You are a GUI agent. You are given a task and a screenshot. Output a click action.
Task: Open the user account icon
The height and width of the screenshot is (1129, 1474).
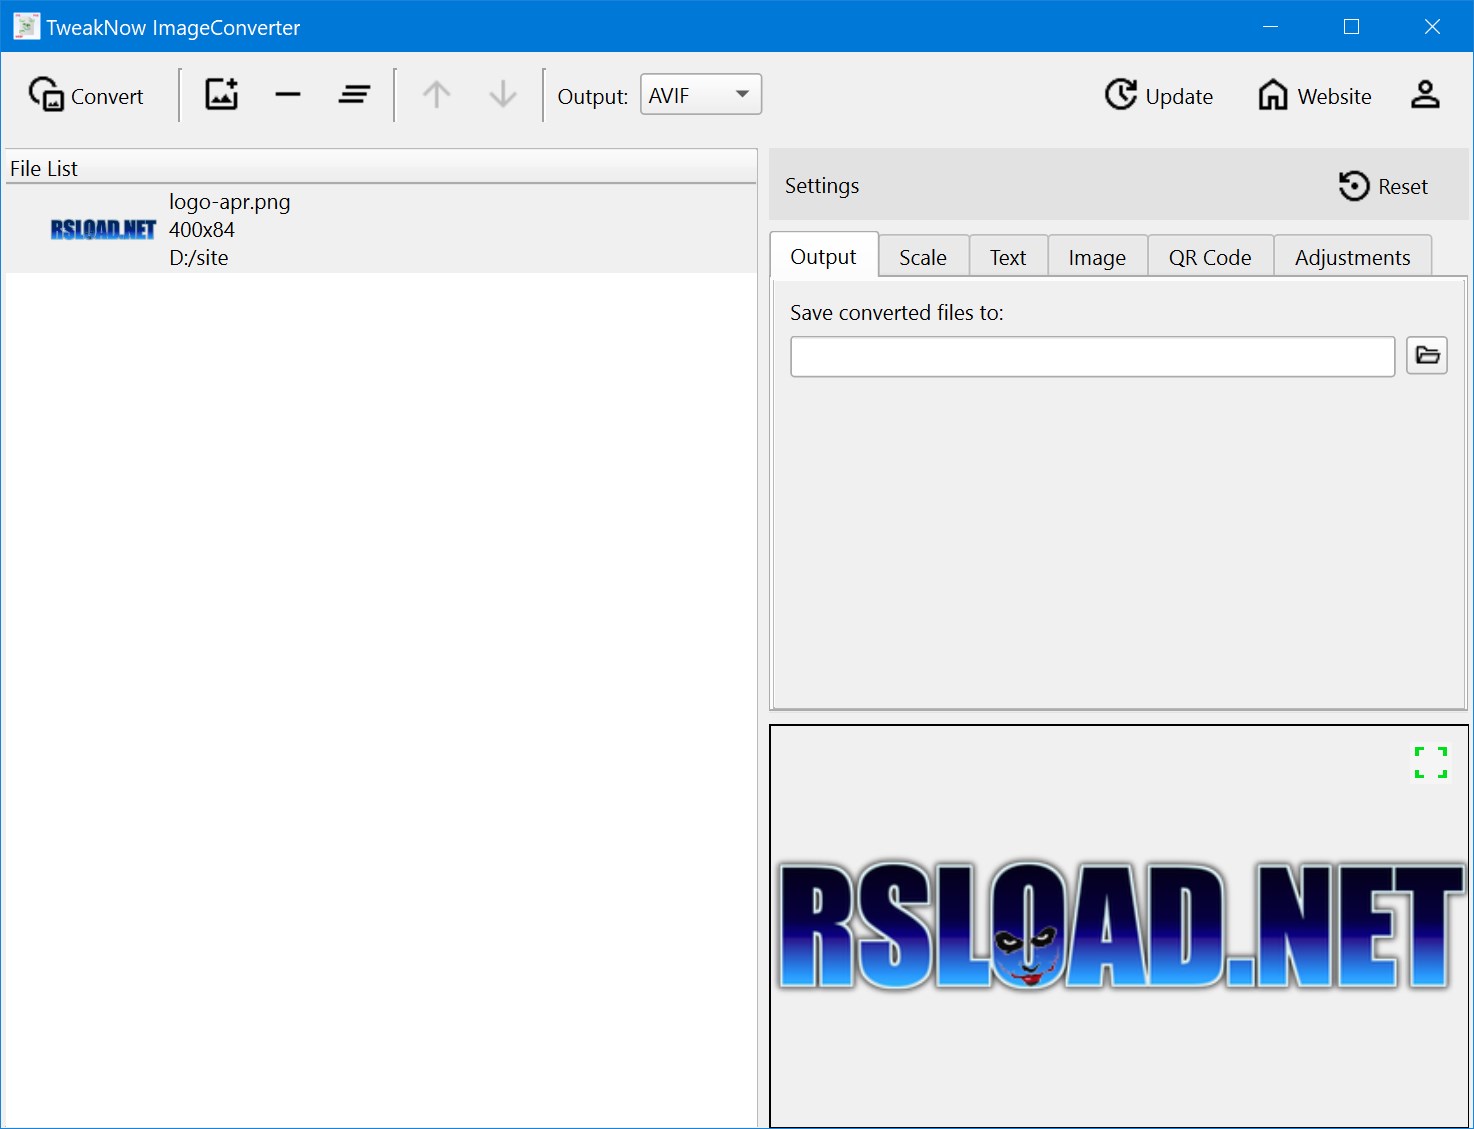1425,95
